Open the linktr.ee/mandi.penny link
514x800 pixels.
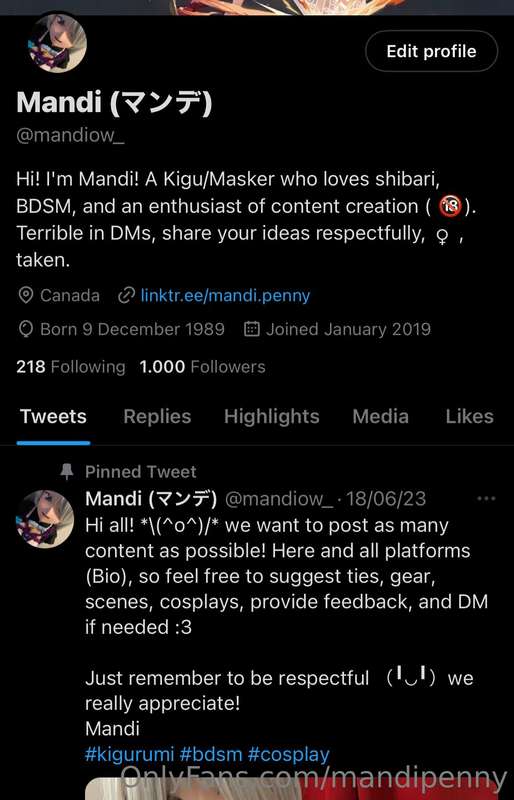pos(225,295)
